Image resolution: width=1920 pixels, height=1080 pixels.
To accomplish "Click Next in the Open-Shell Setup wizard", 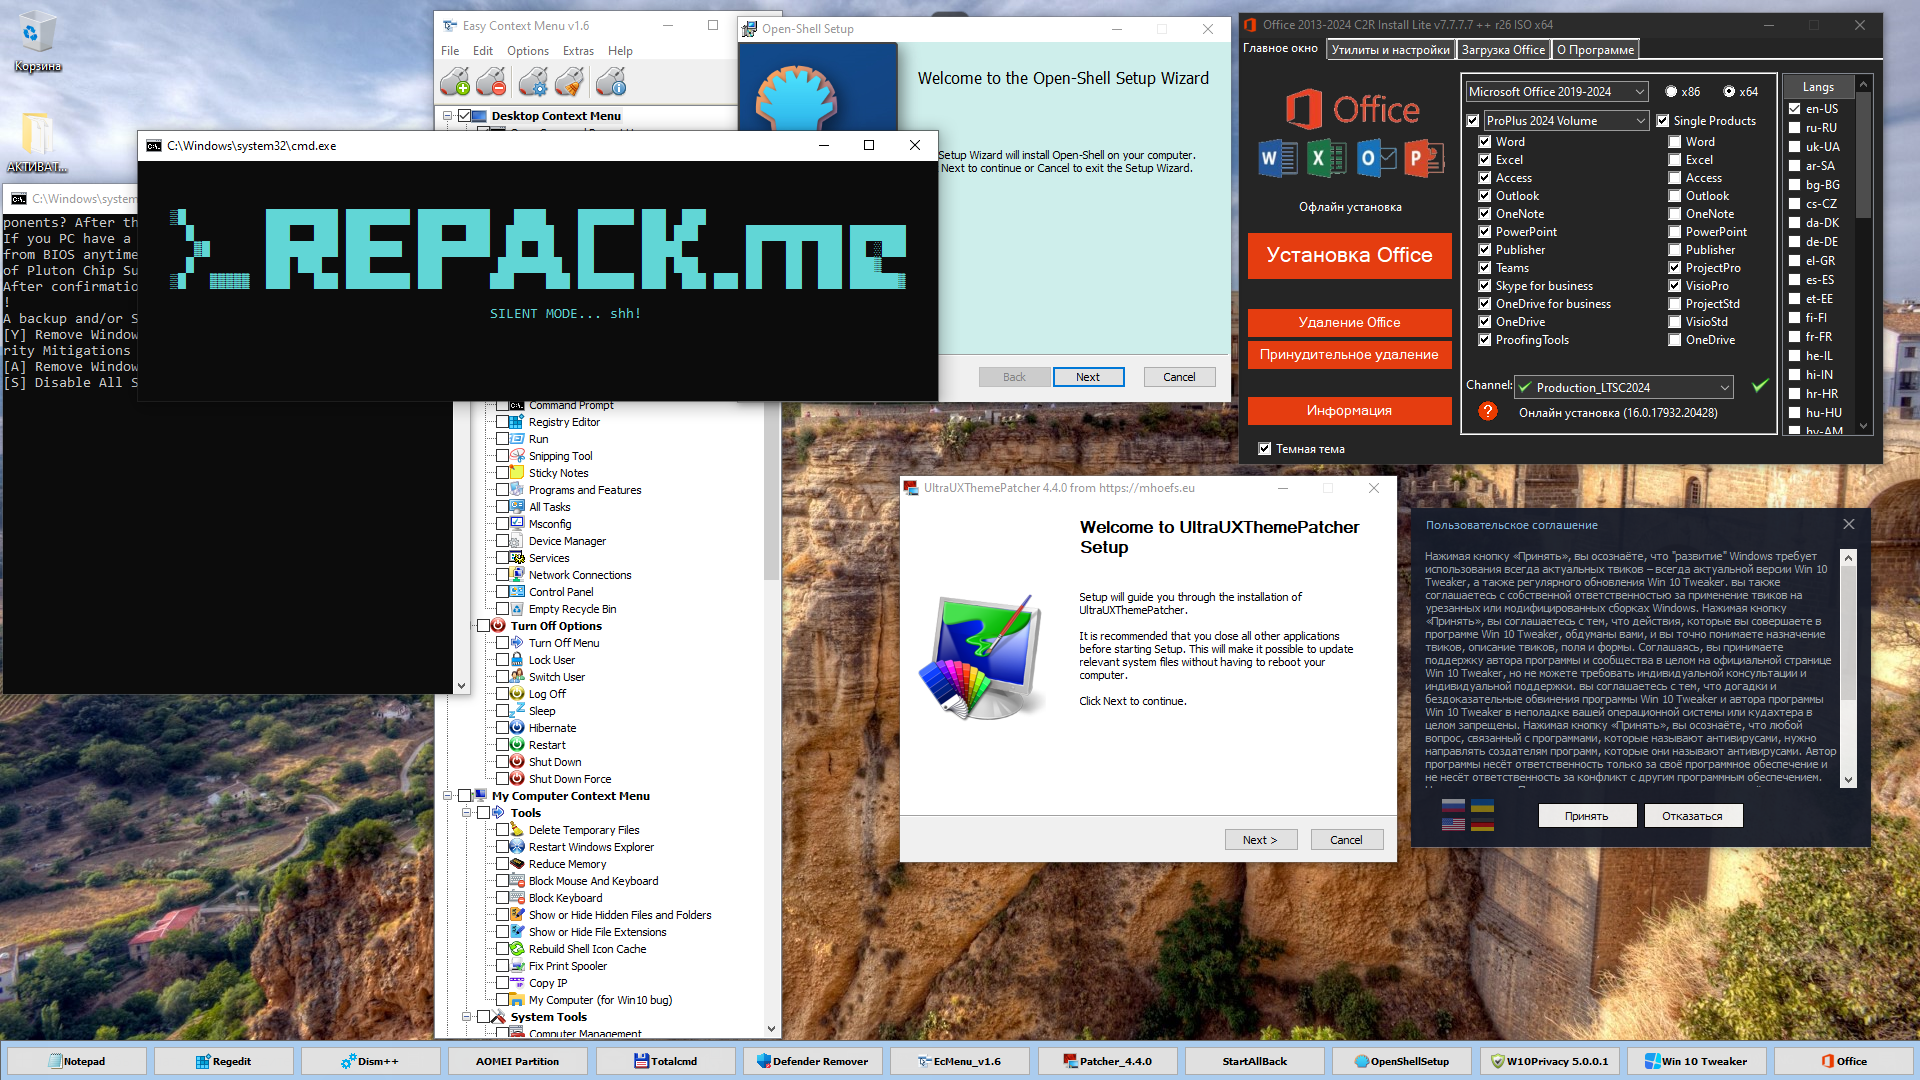I will point(1088,377).
